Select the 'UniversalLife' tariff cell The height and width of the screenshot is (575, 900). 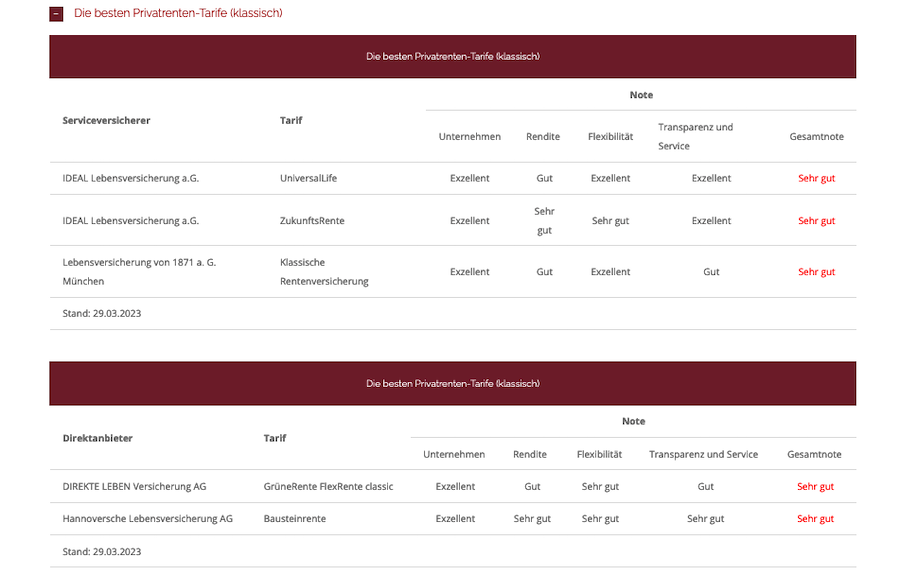coord(308,178)
